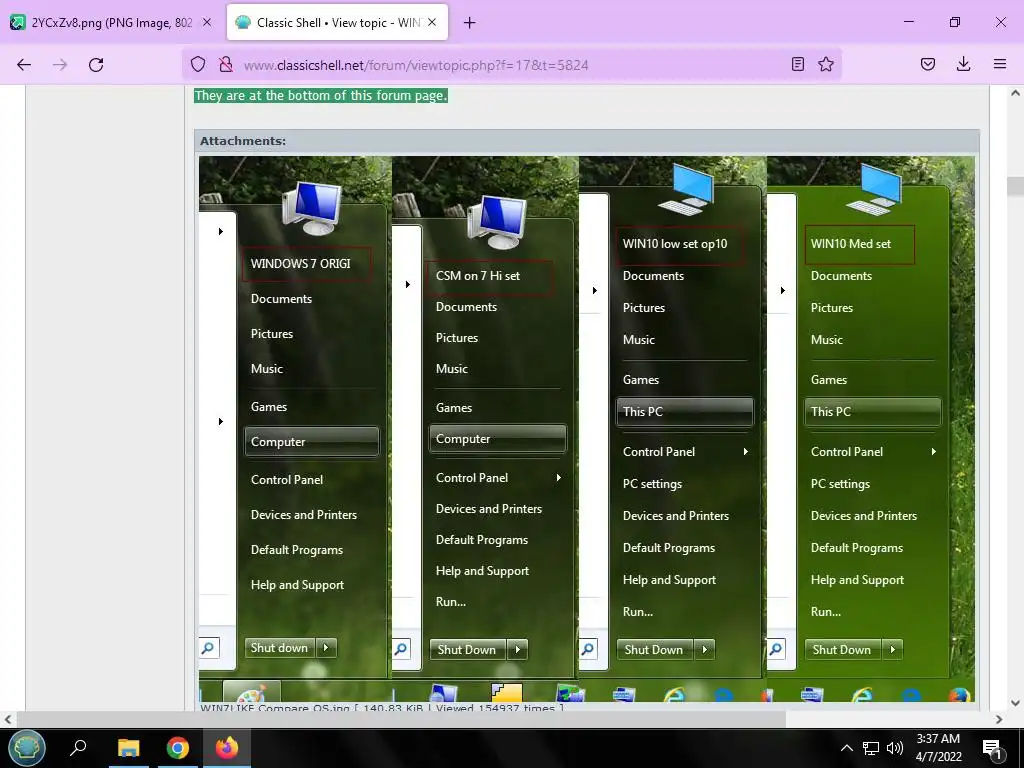Click the Attachments: heading text
This screenshot has height=768, width=1024.
(243, 140)
